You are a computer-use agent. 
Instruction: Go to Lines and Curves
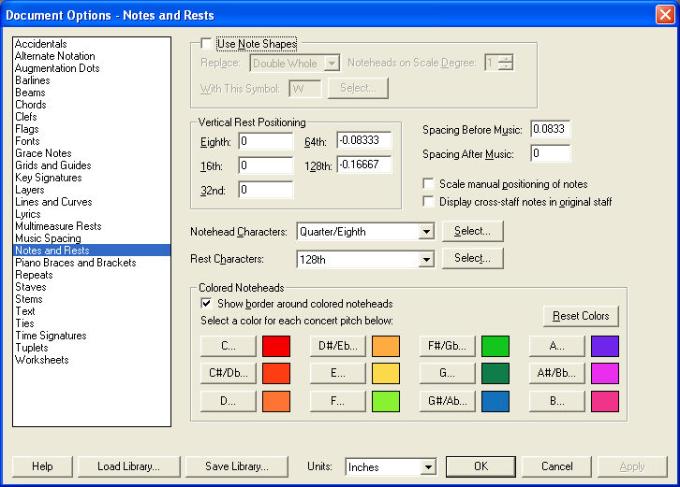53,202
